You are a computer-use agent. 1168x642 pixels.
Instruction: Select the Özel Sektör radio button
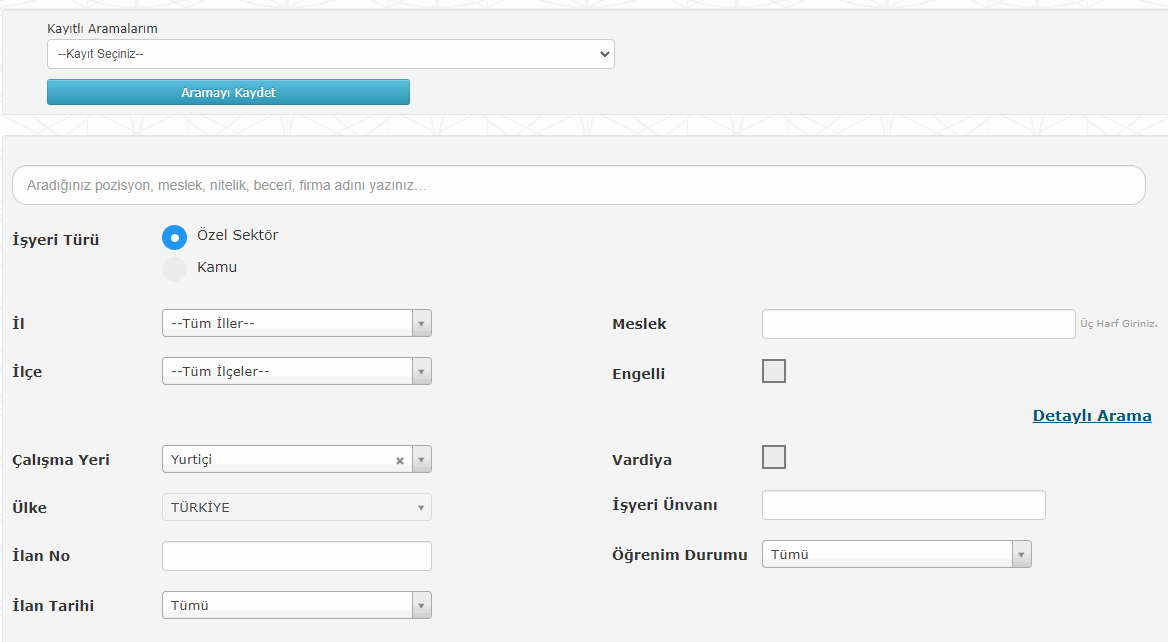click(x=174, y=237)
